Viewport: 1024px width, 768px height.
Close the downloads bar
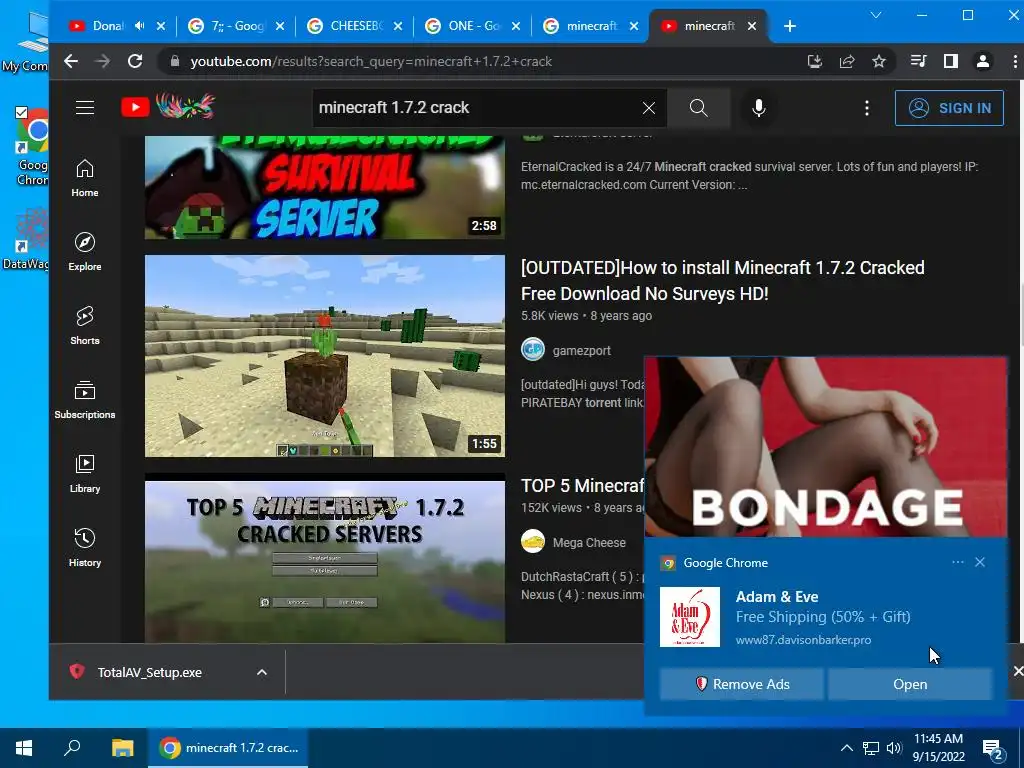(x=1017, y=671)
